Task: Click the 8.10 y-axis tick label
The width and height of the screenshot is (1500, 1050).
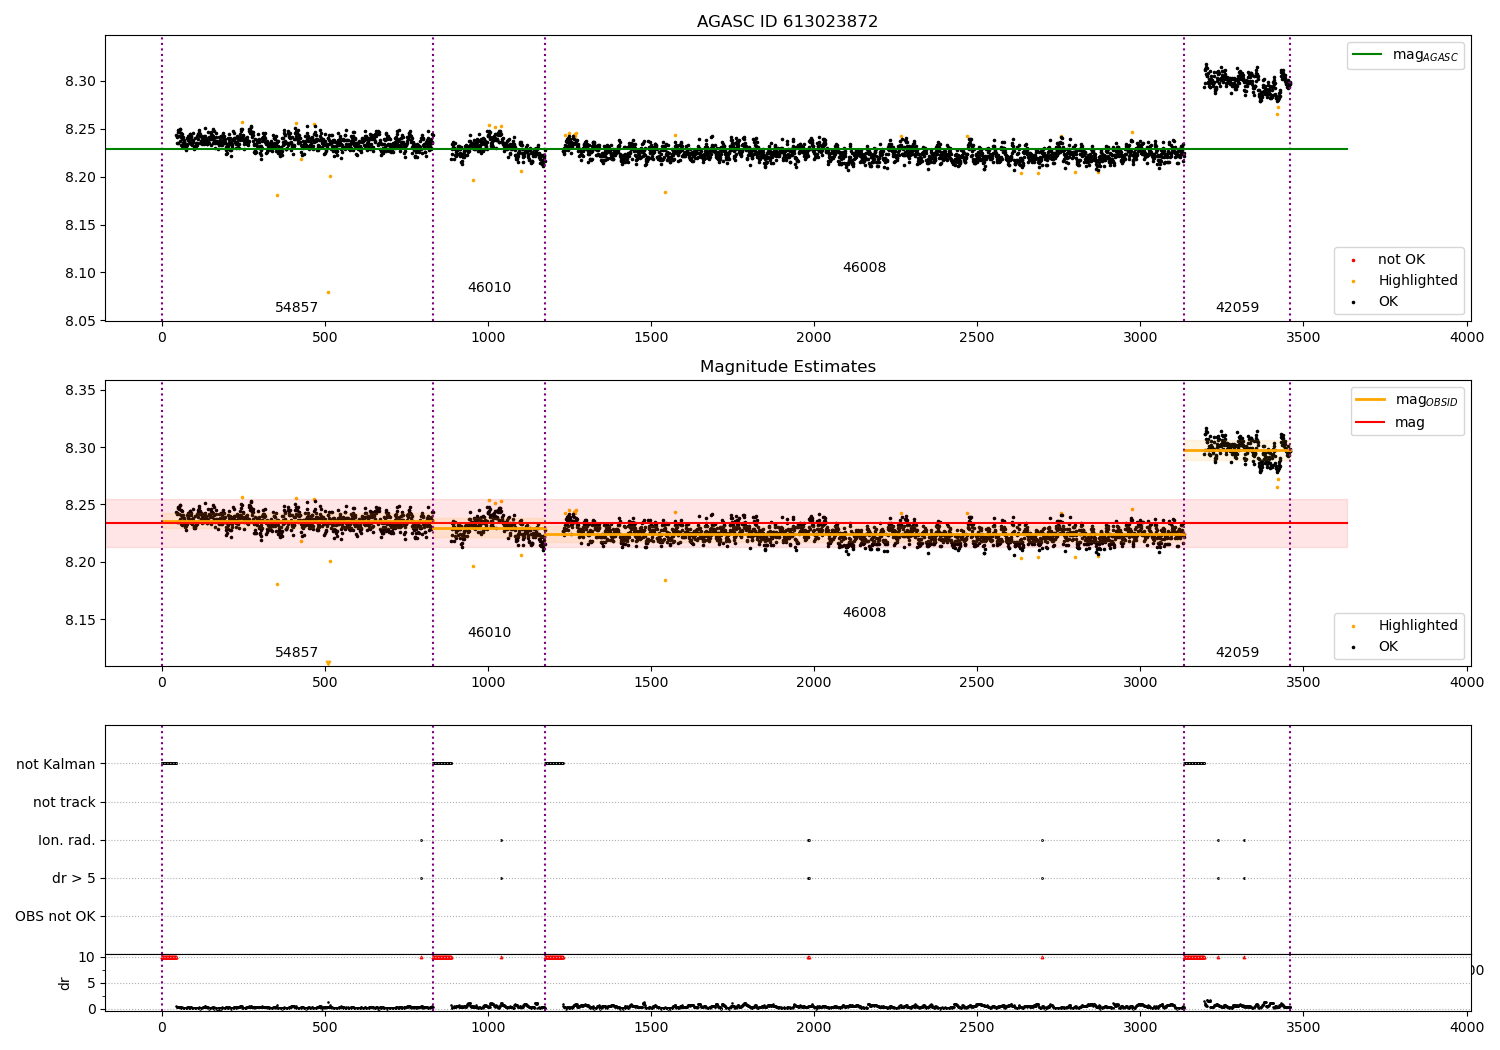Action: pyautogui.click(x=81, y=273)
